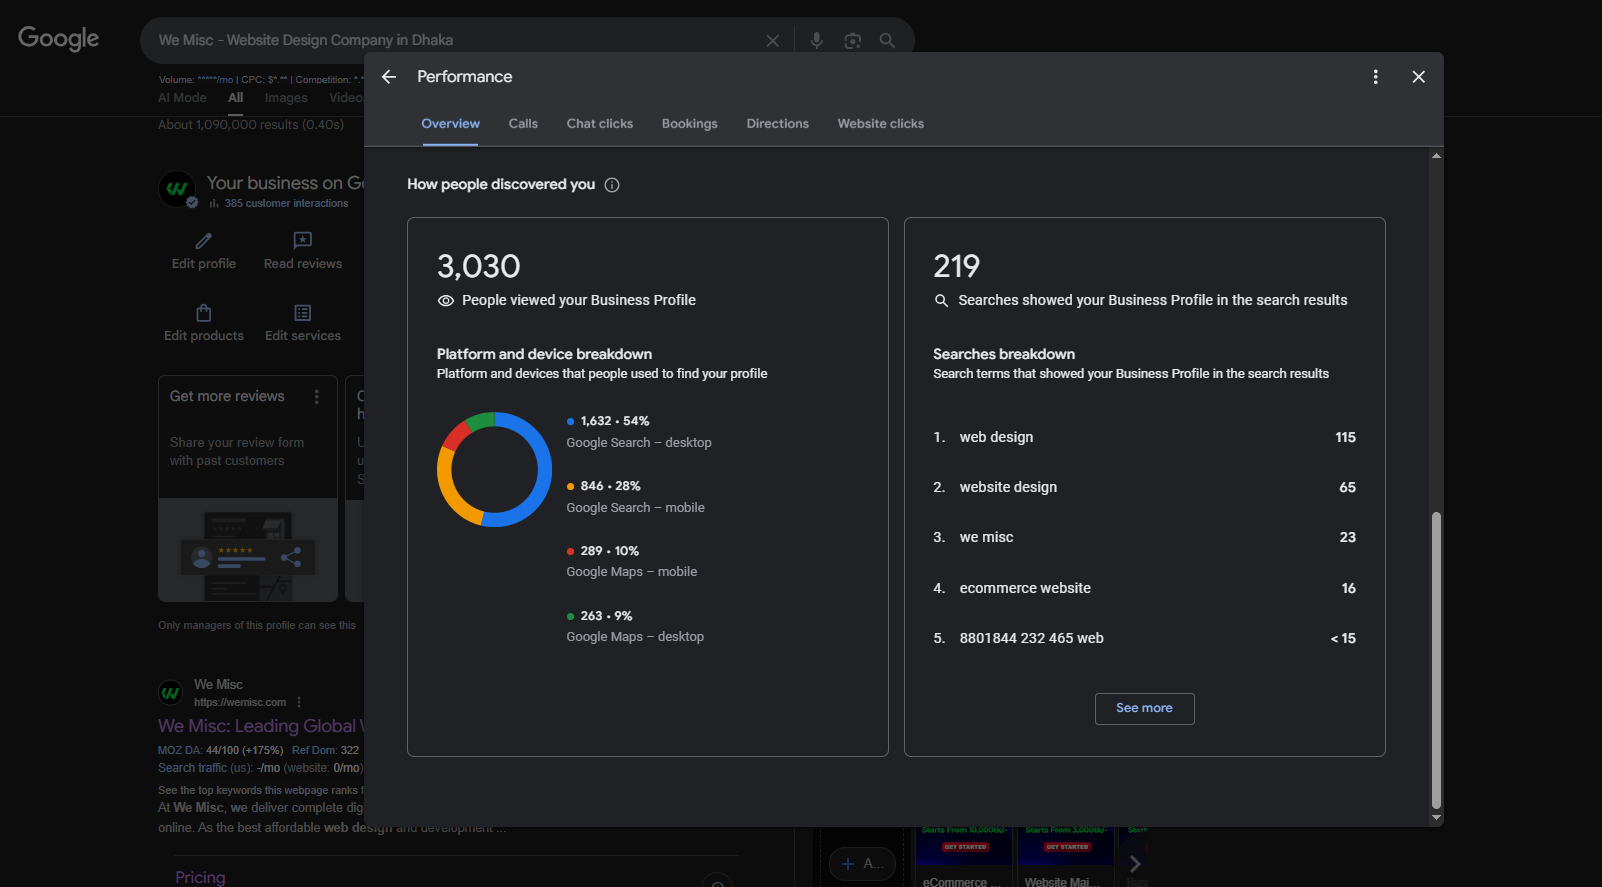Go to the Directions tab
The width and height of the screenshot is (1602, 887).
click(778, 124)
